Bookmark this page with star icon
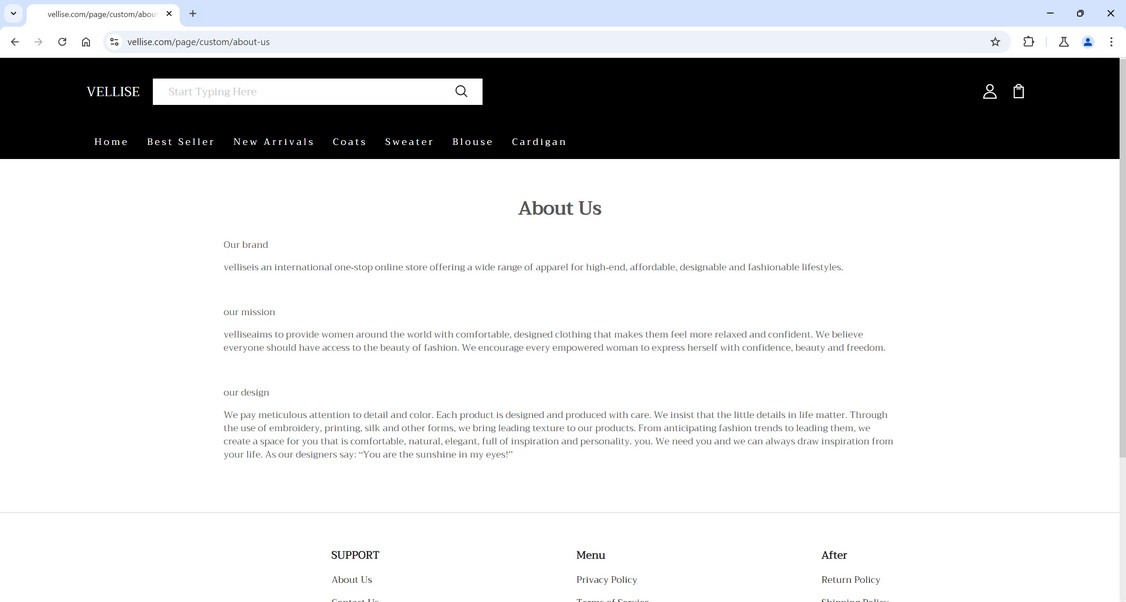The height and width of the screenshot is (602, 1126). (x=995, y=42)
